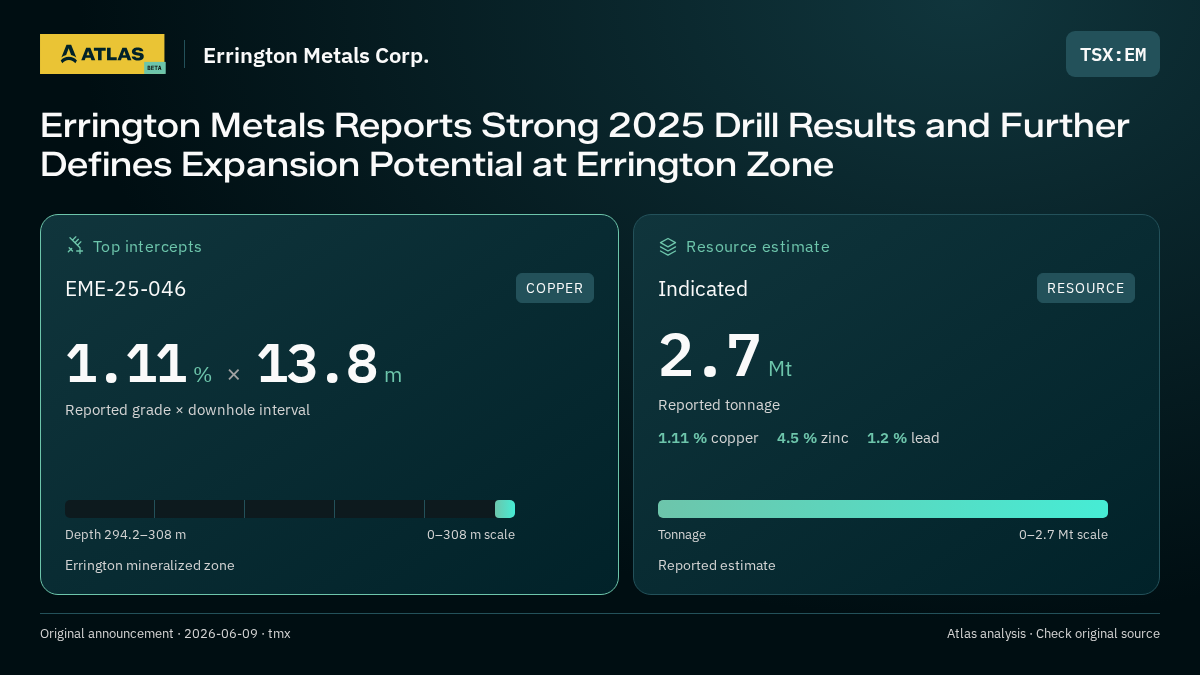Click the '1.11 % copper' grade
The image size is (1200, 675).
[x=708, y=438]
